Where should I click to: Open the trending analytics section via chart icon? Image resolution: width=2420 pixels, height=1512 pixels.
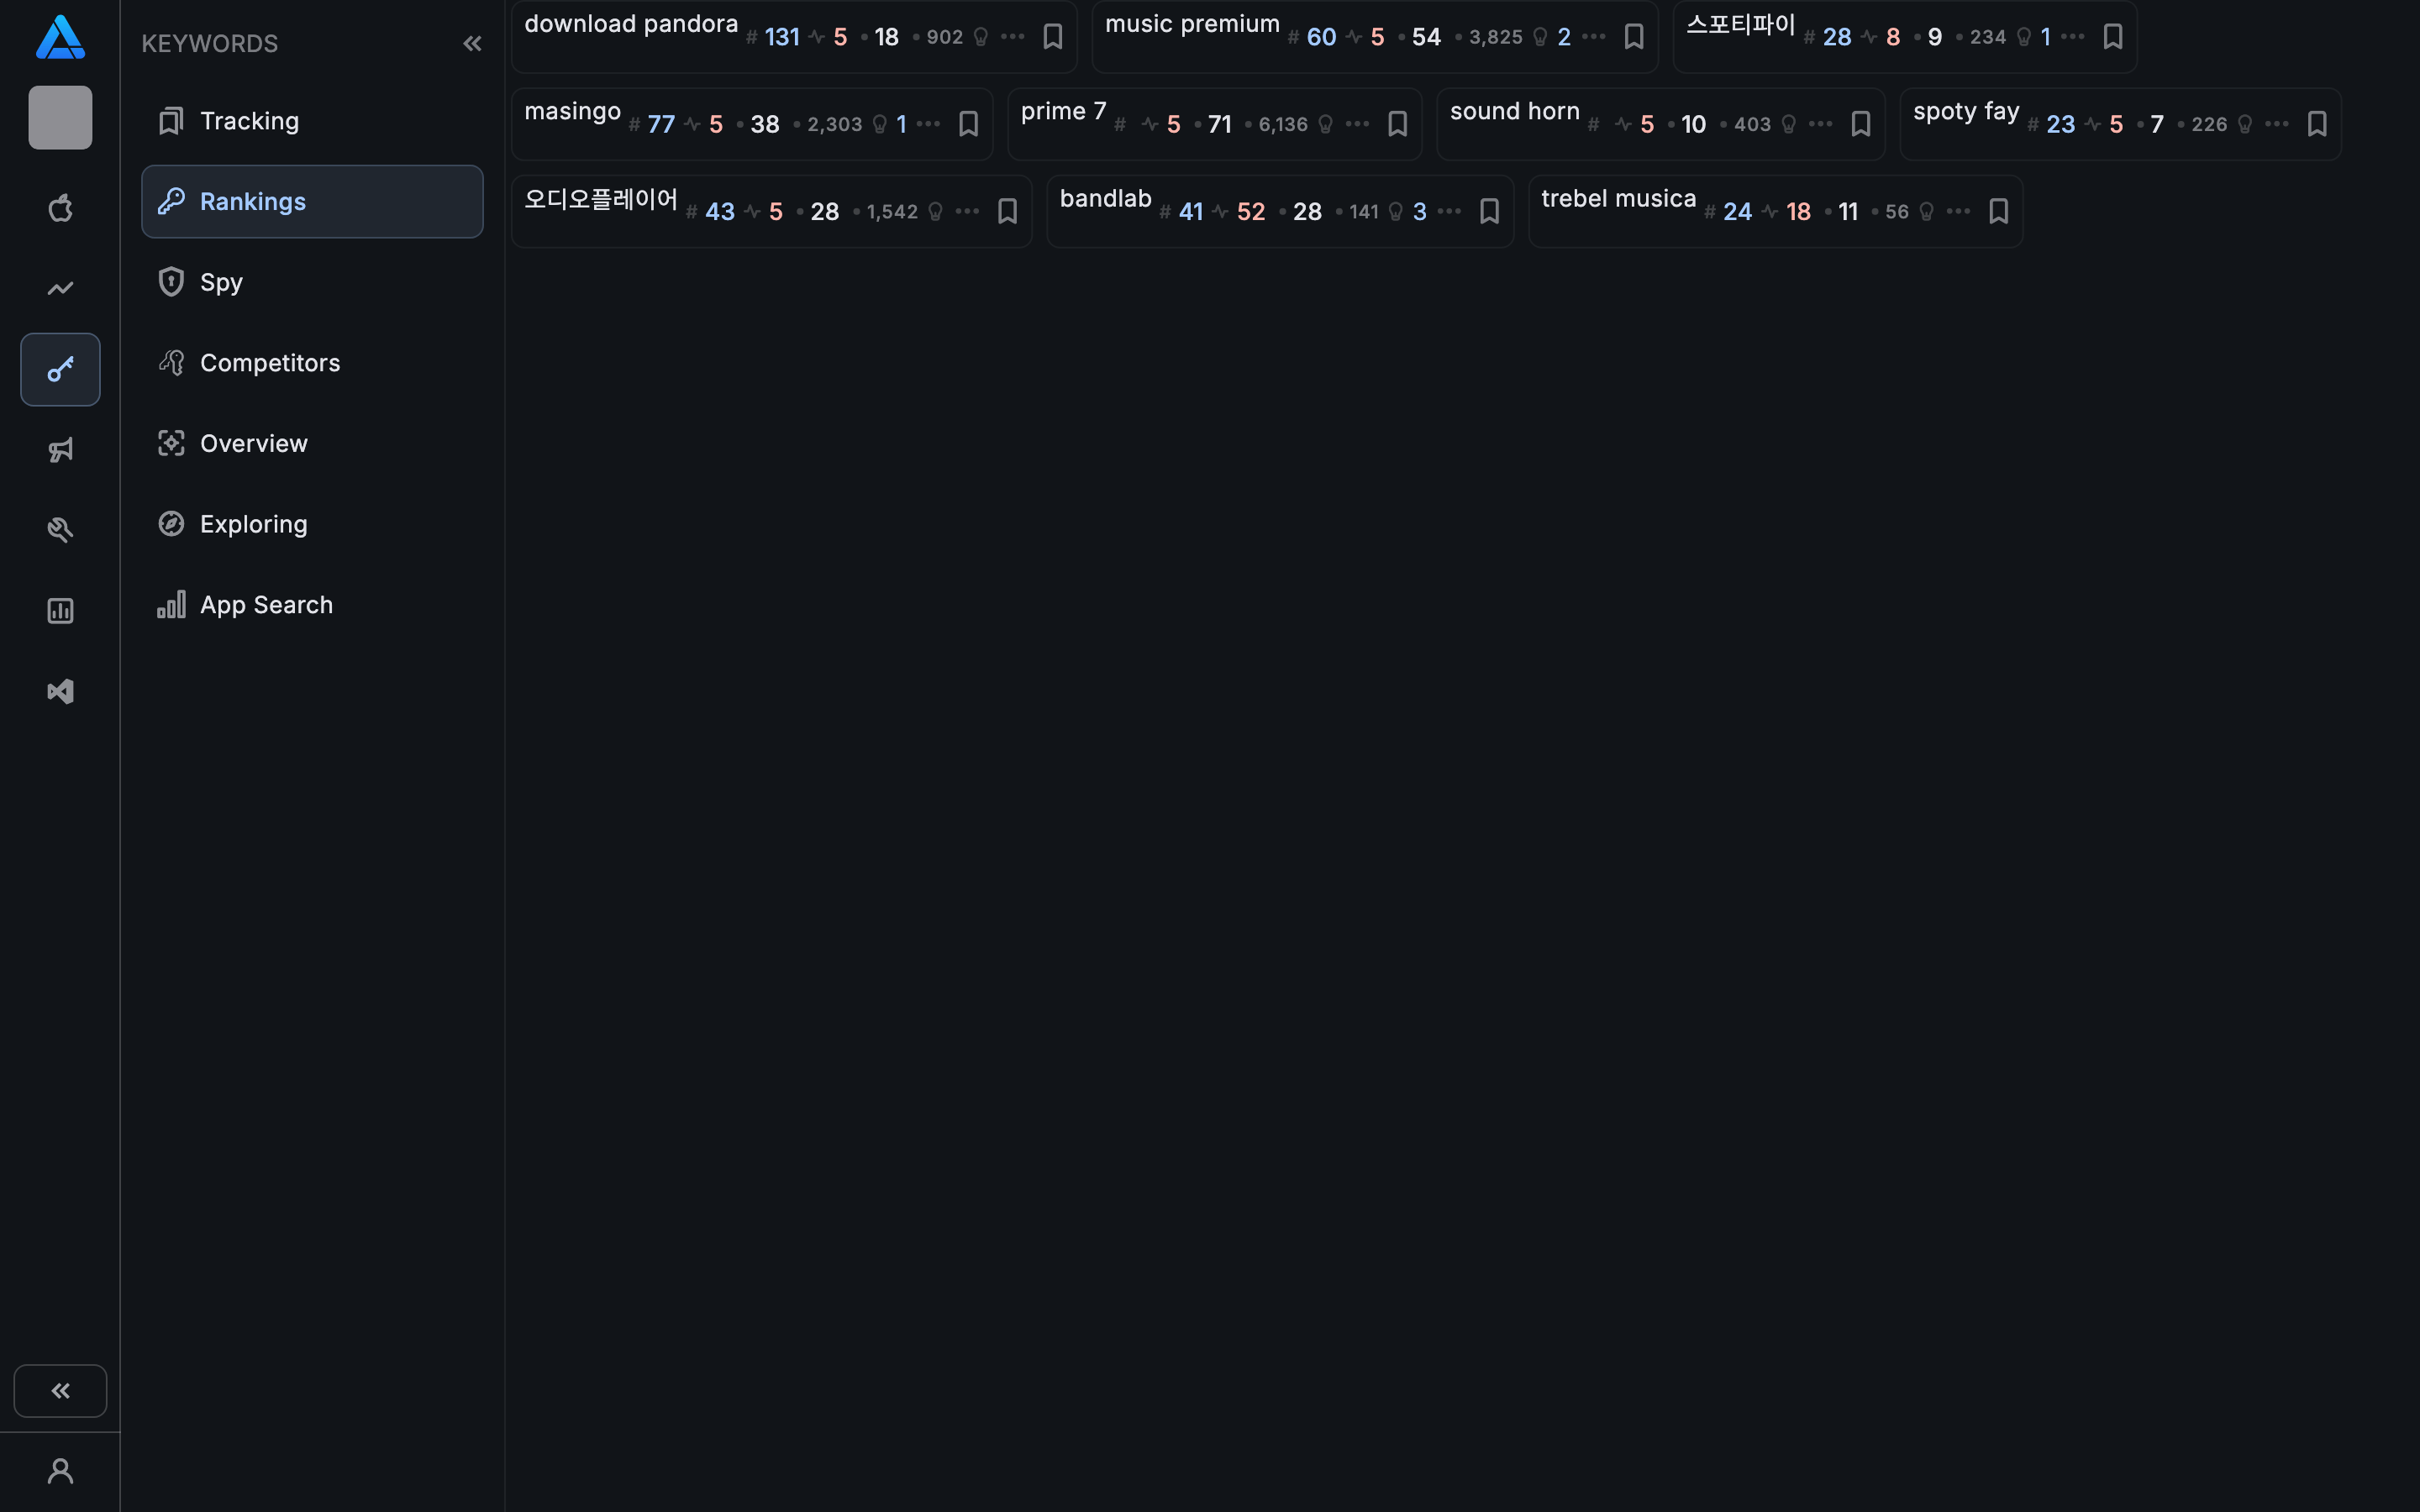[60, 288]
